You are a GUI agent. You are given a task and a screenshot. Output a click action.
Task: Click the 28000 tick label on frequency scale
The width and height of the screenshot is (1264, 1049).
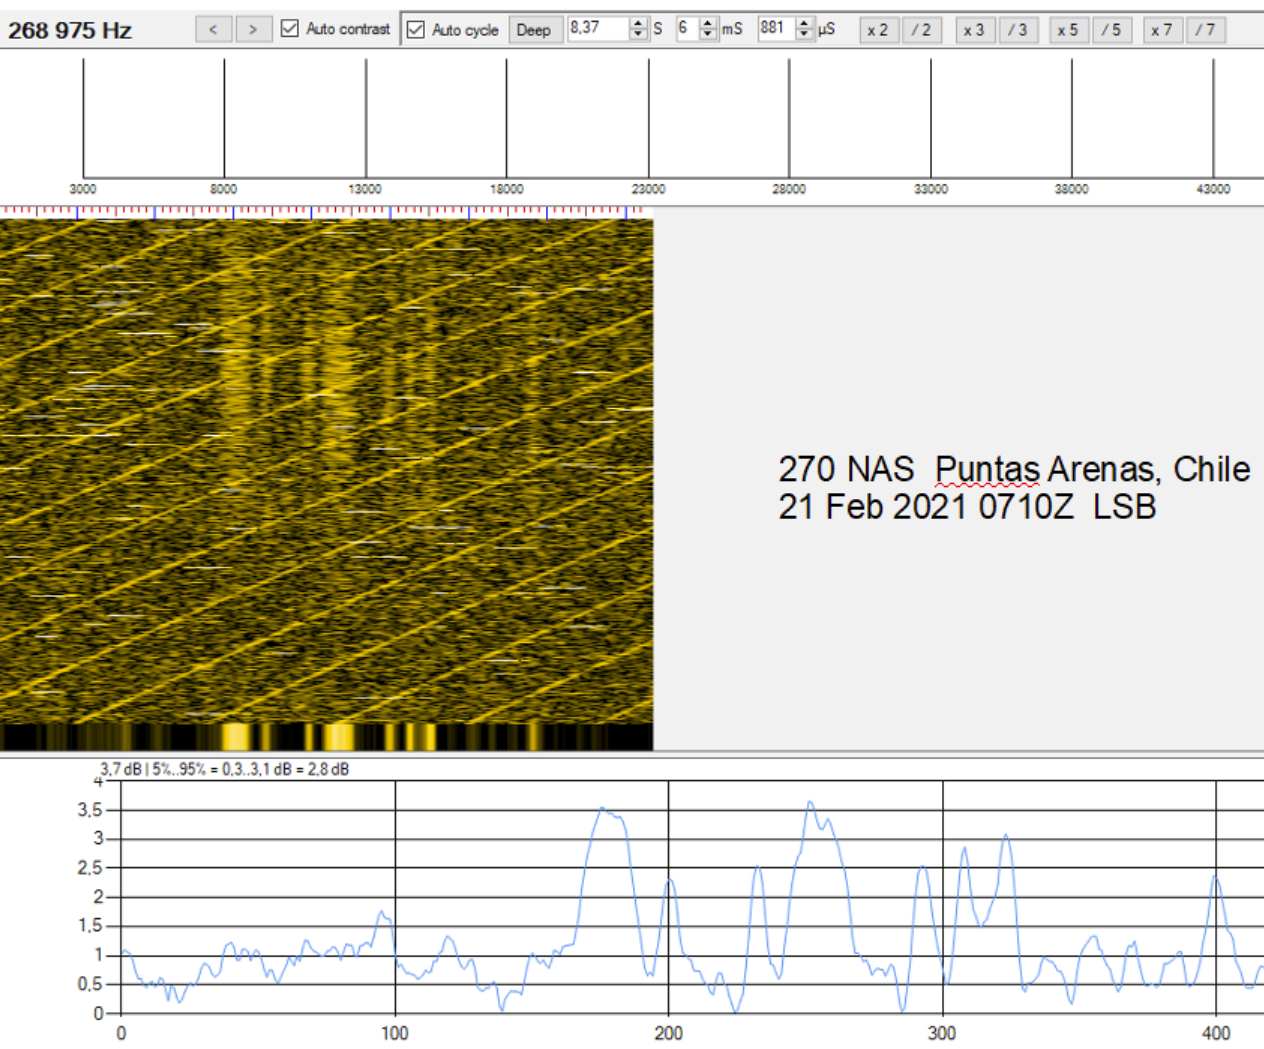tap(789, 189)
